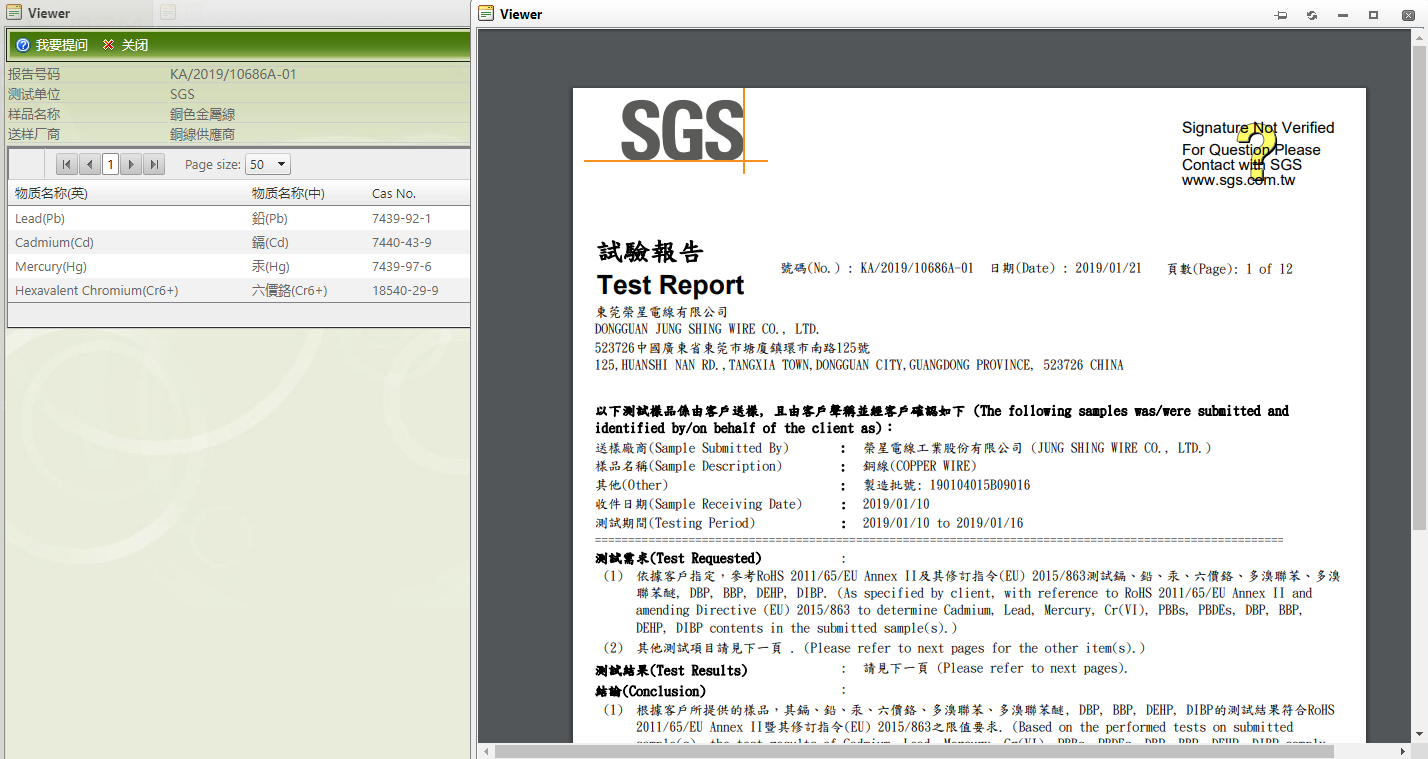Select the Lead(Pb) cell

(40, 218)
